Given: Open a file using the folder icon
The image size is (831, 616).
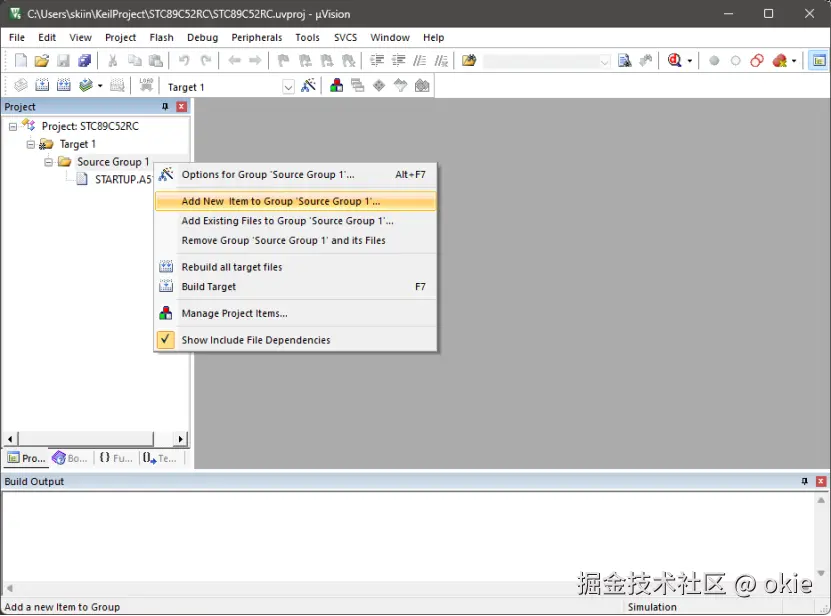Looking at the screenshot, I should [42, 60].
